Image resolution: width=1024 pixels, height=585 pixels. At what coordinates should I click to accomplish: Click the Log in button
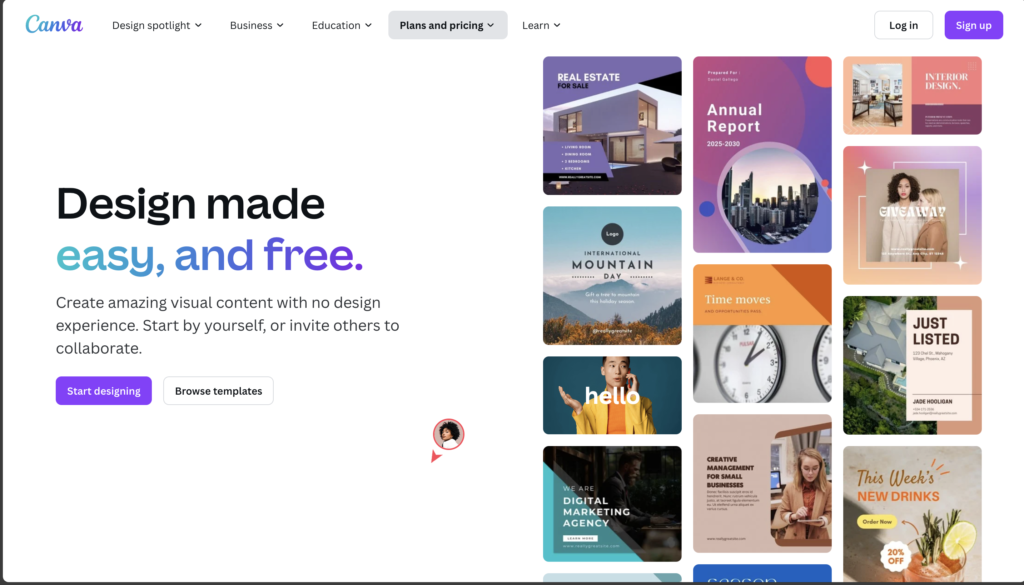coord(903,25)
